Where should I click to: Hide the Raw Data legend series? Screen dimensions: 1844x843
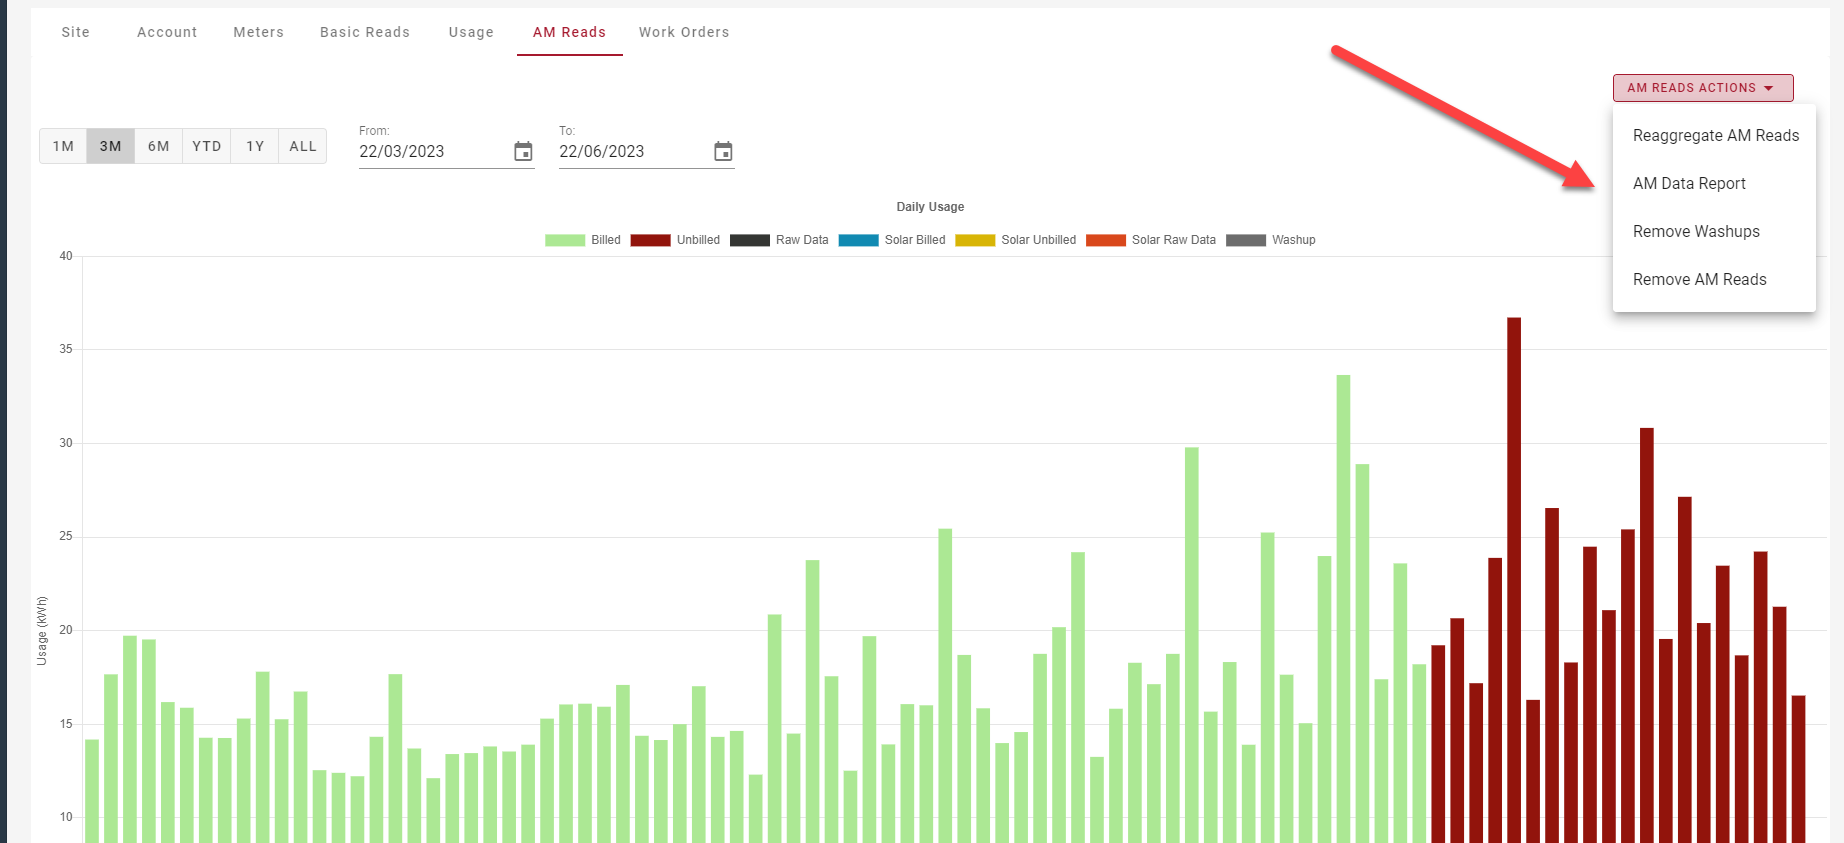[x=779, y=240]
